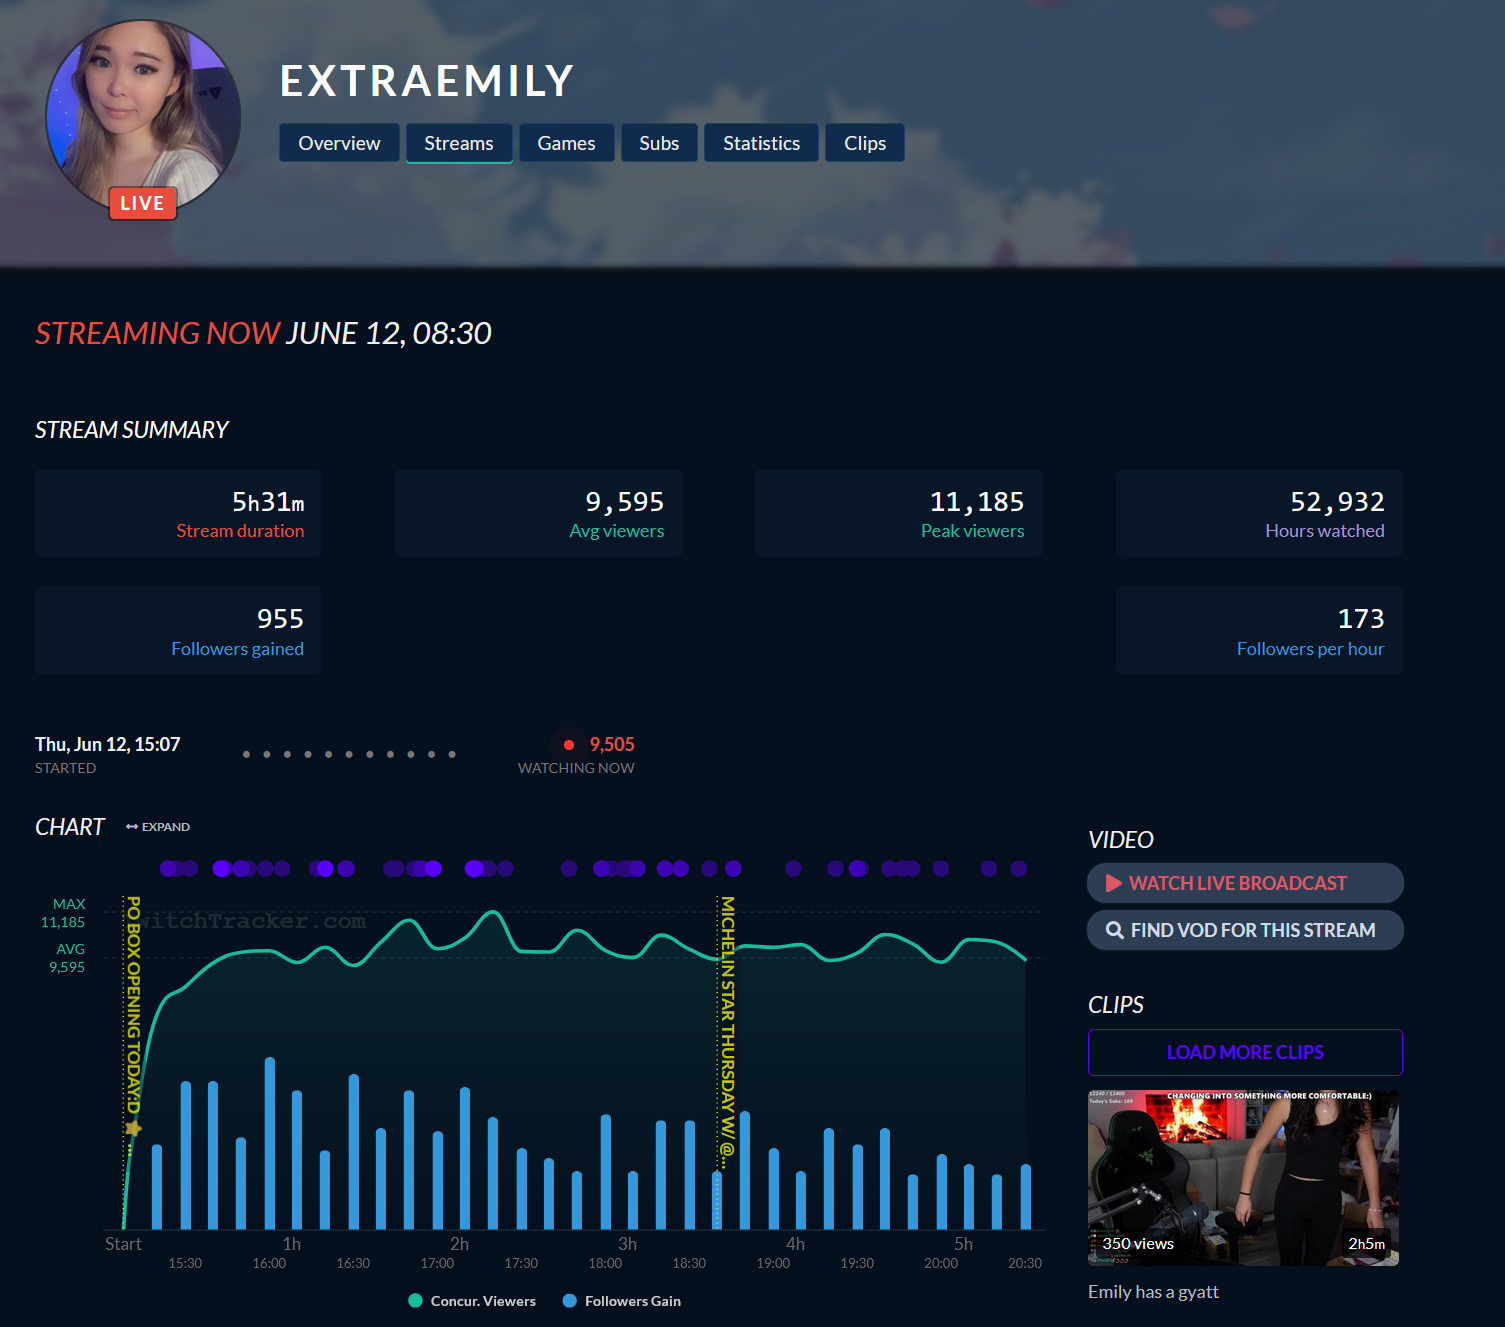This screenshot has height=1327, width=1505.
Task: Click the 5h31m stream duration card
Action: point(178,513)
